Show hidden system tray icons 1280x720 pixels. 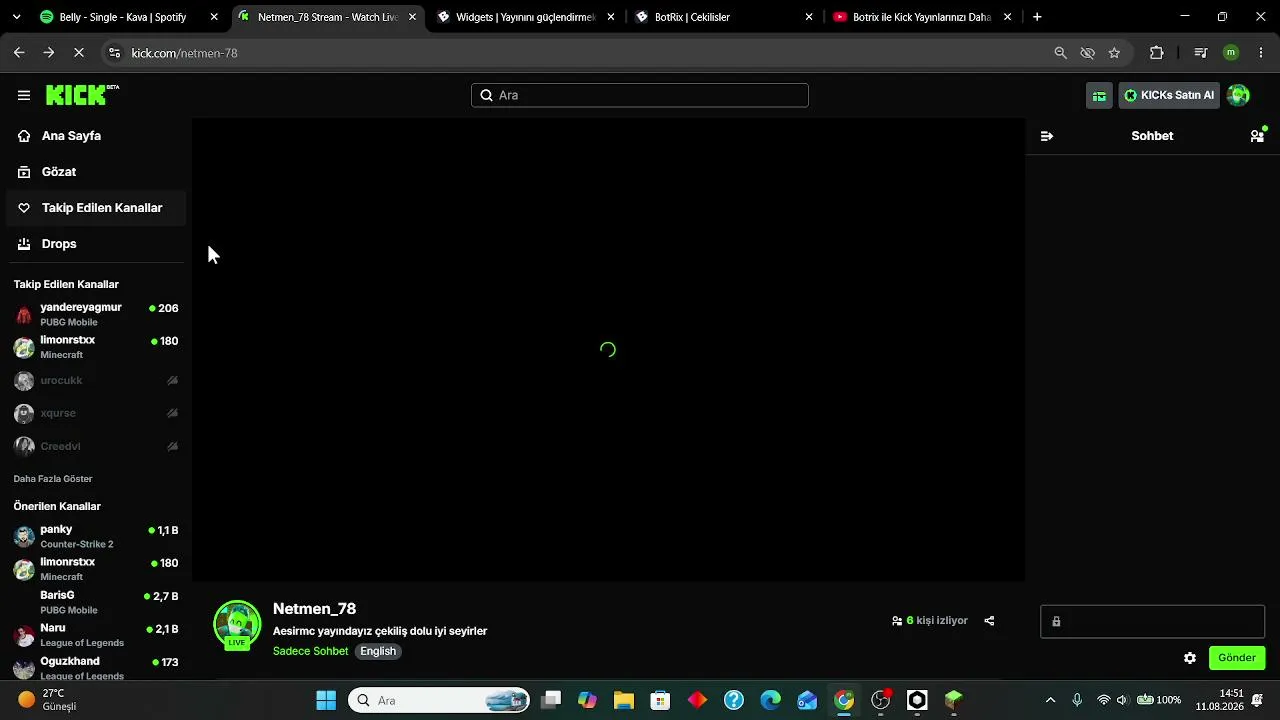pyautogui.click(x=1050, y=700)
